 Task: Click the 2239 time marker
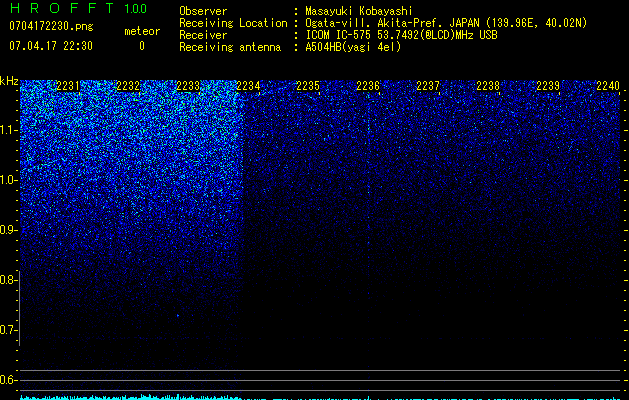[548, 86]
